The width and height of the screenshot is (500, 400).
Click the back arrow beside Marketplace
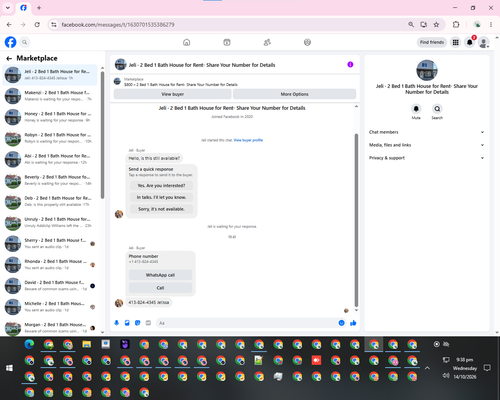point(9,58)
